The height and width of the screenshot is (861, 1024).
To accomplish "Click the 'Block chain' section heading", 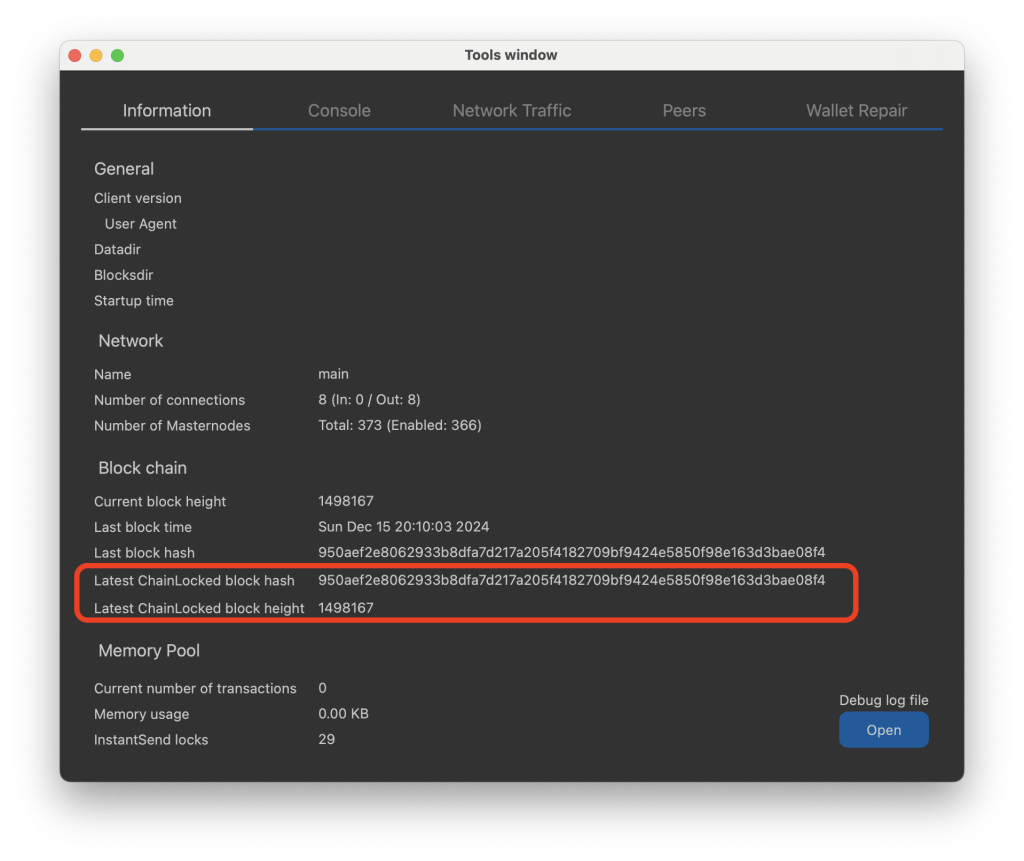I will point(142,468).
